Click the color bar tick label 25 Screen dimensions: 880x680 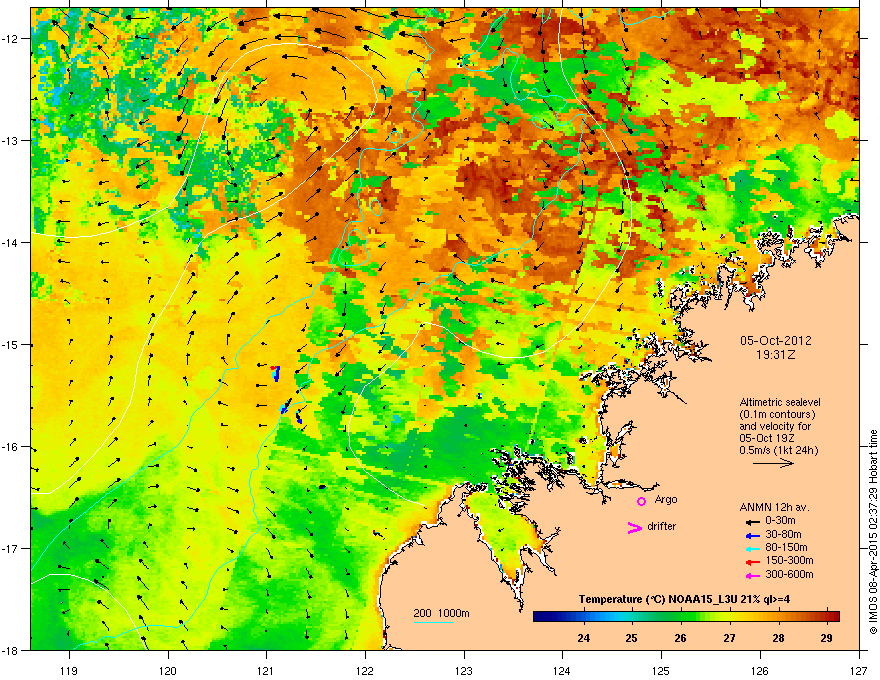(632, 638)
